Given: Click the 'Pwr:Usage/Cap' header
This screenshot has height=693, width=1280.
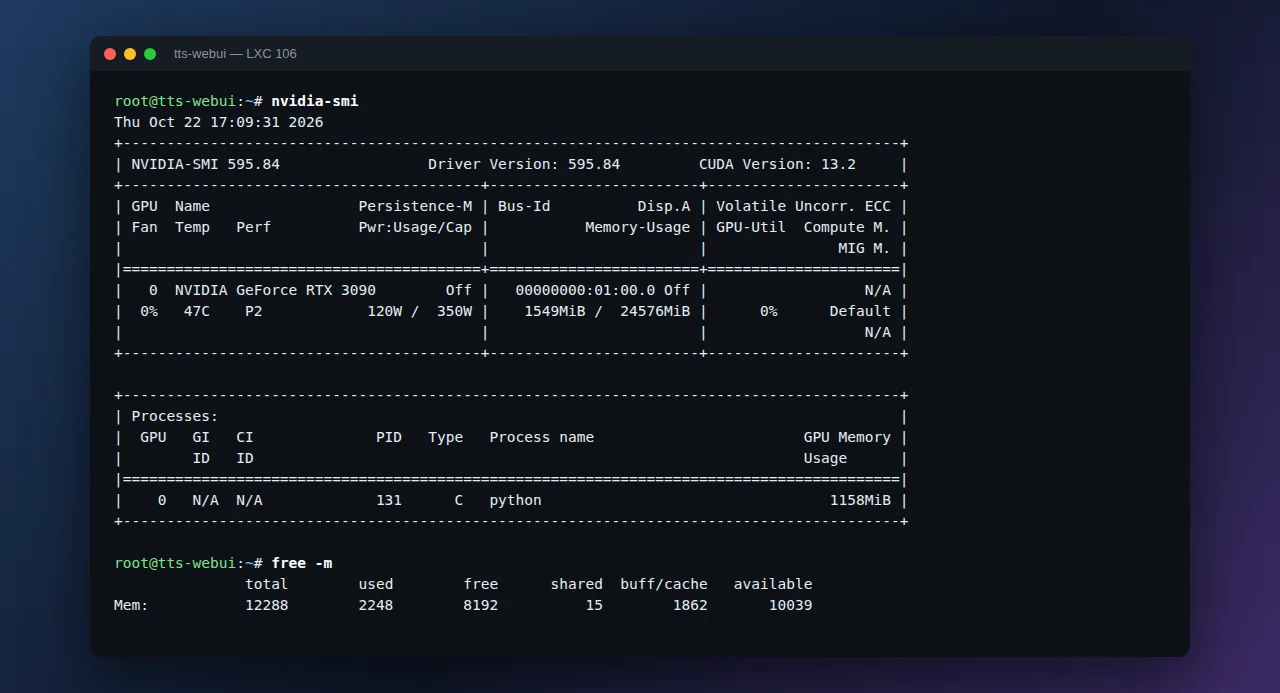Looking at the screenshot, I should 415,227.
